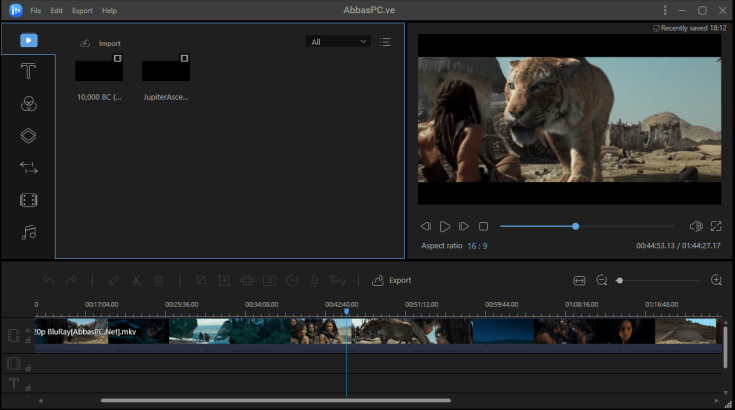Open the Transitions panel in sidebar

[29, 168]
